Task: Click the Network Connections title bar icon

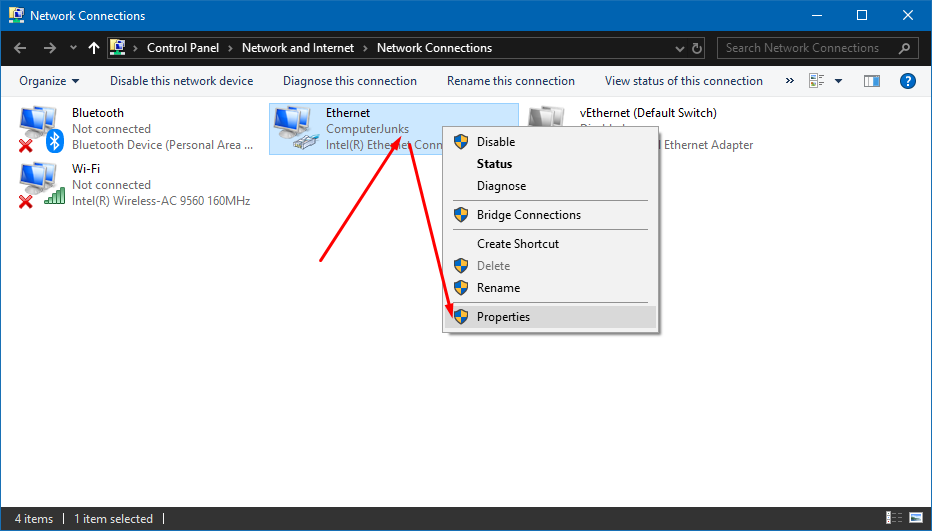Action: (x=16, y=15)
